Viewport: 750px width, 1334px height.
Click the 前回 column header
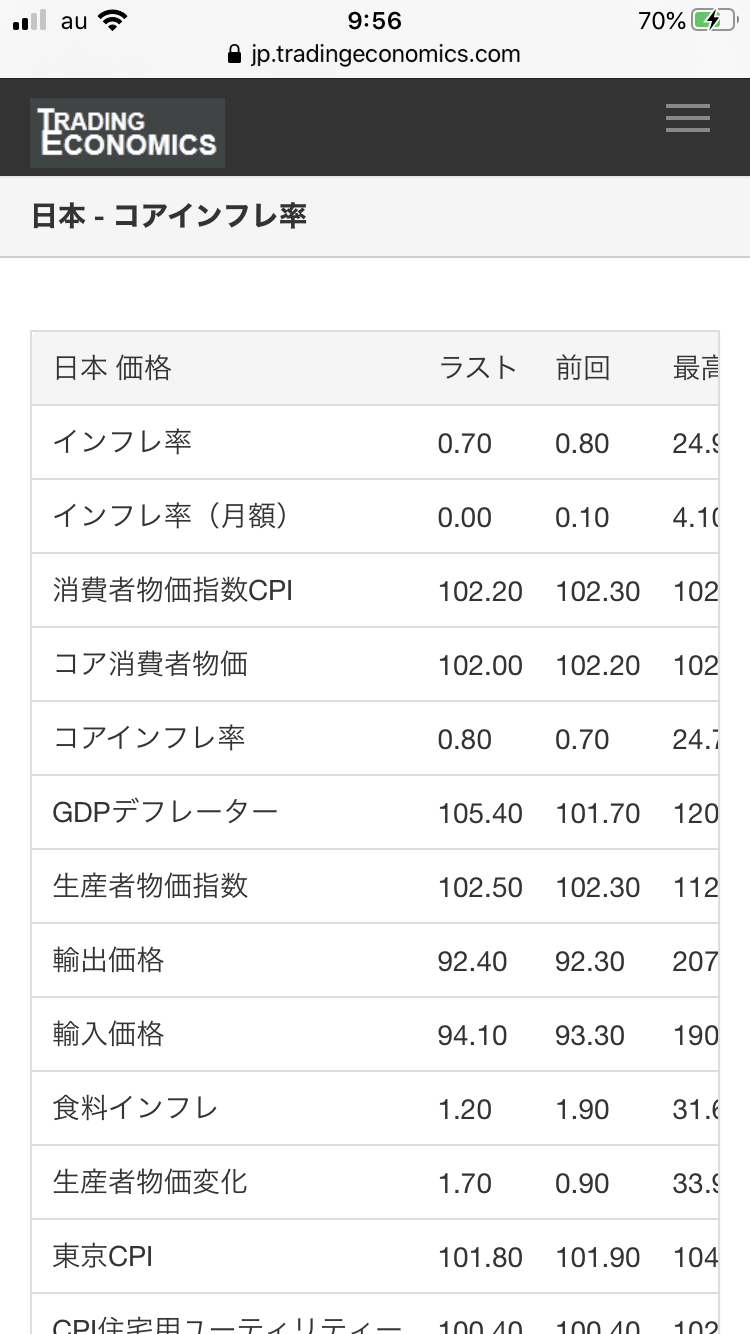point(583,368)
